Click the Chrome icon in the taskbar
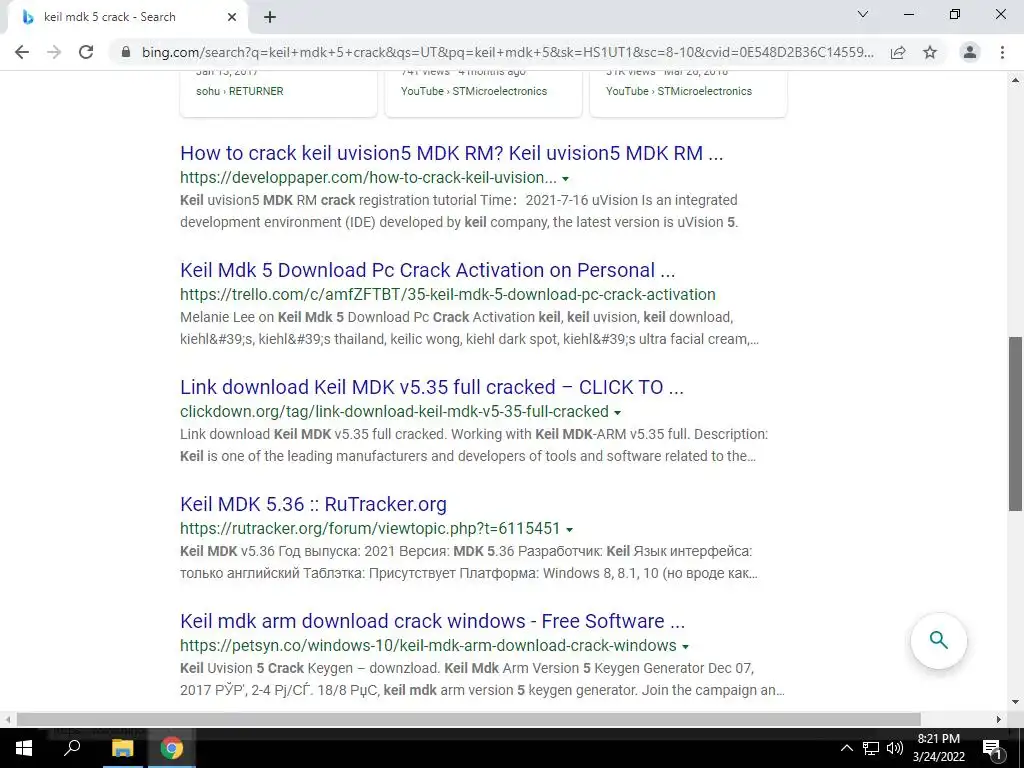The image size is (1024, 768). coord(171,748)
